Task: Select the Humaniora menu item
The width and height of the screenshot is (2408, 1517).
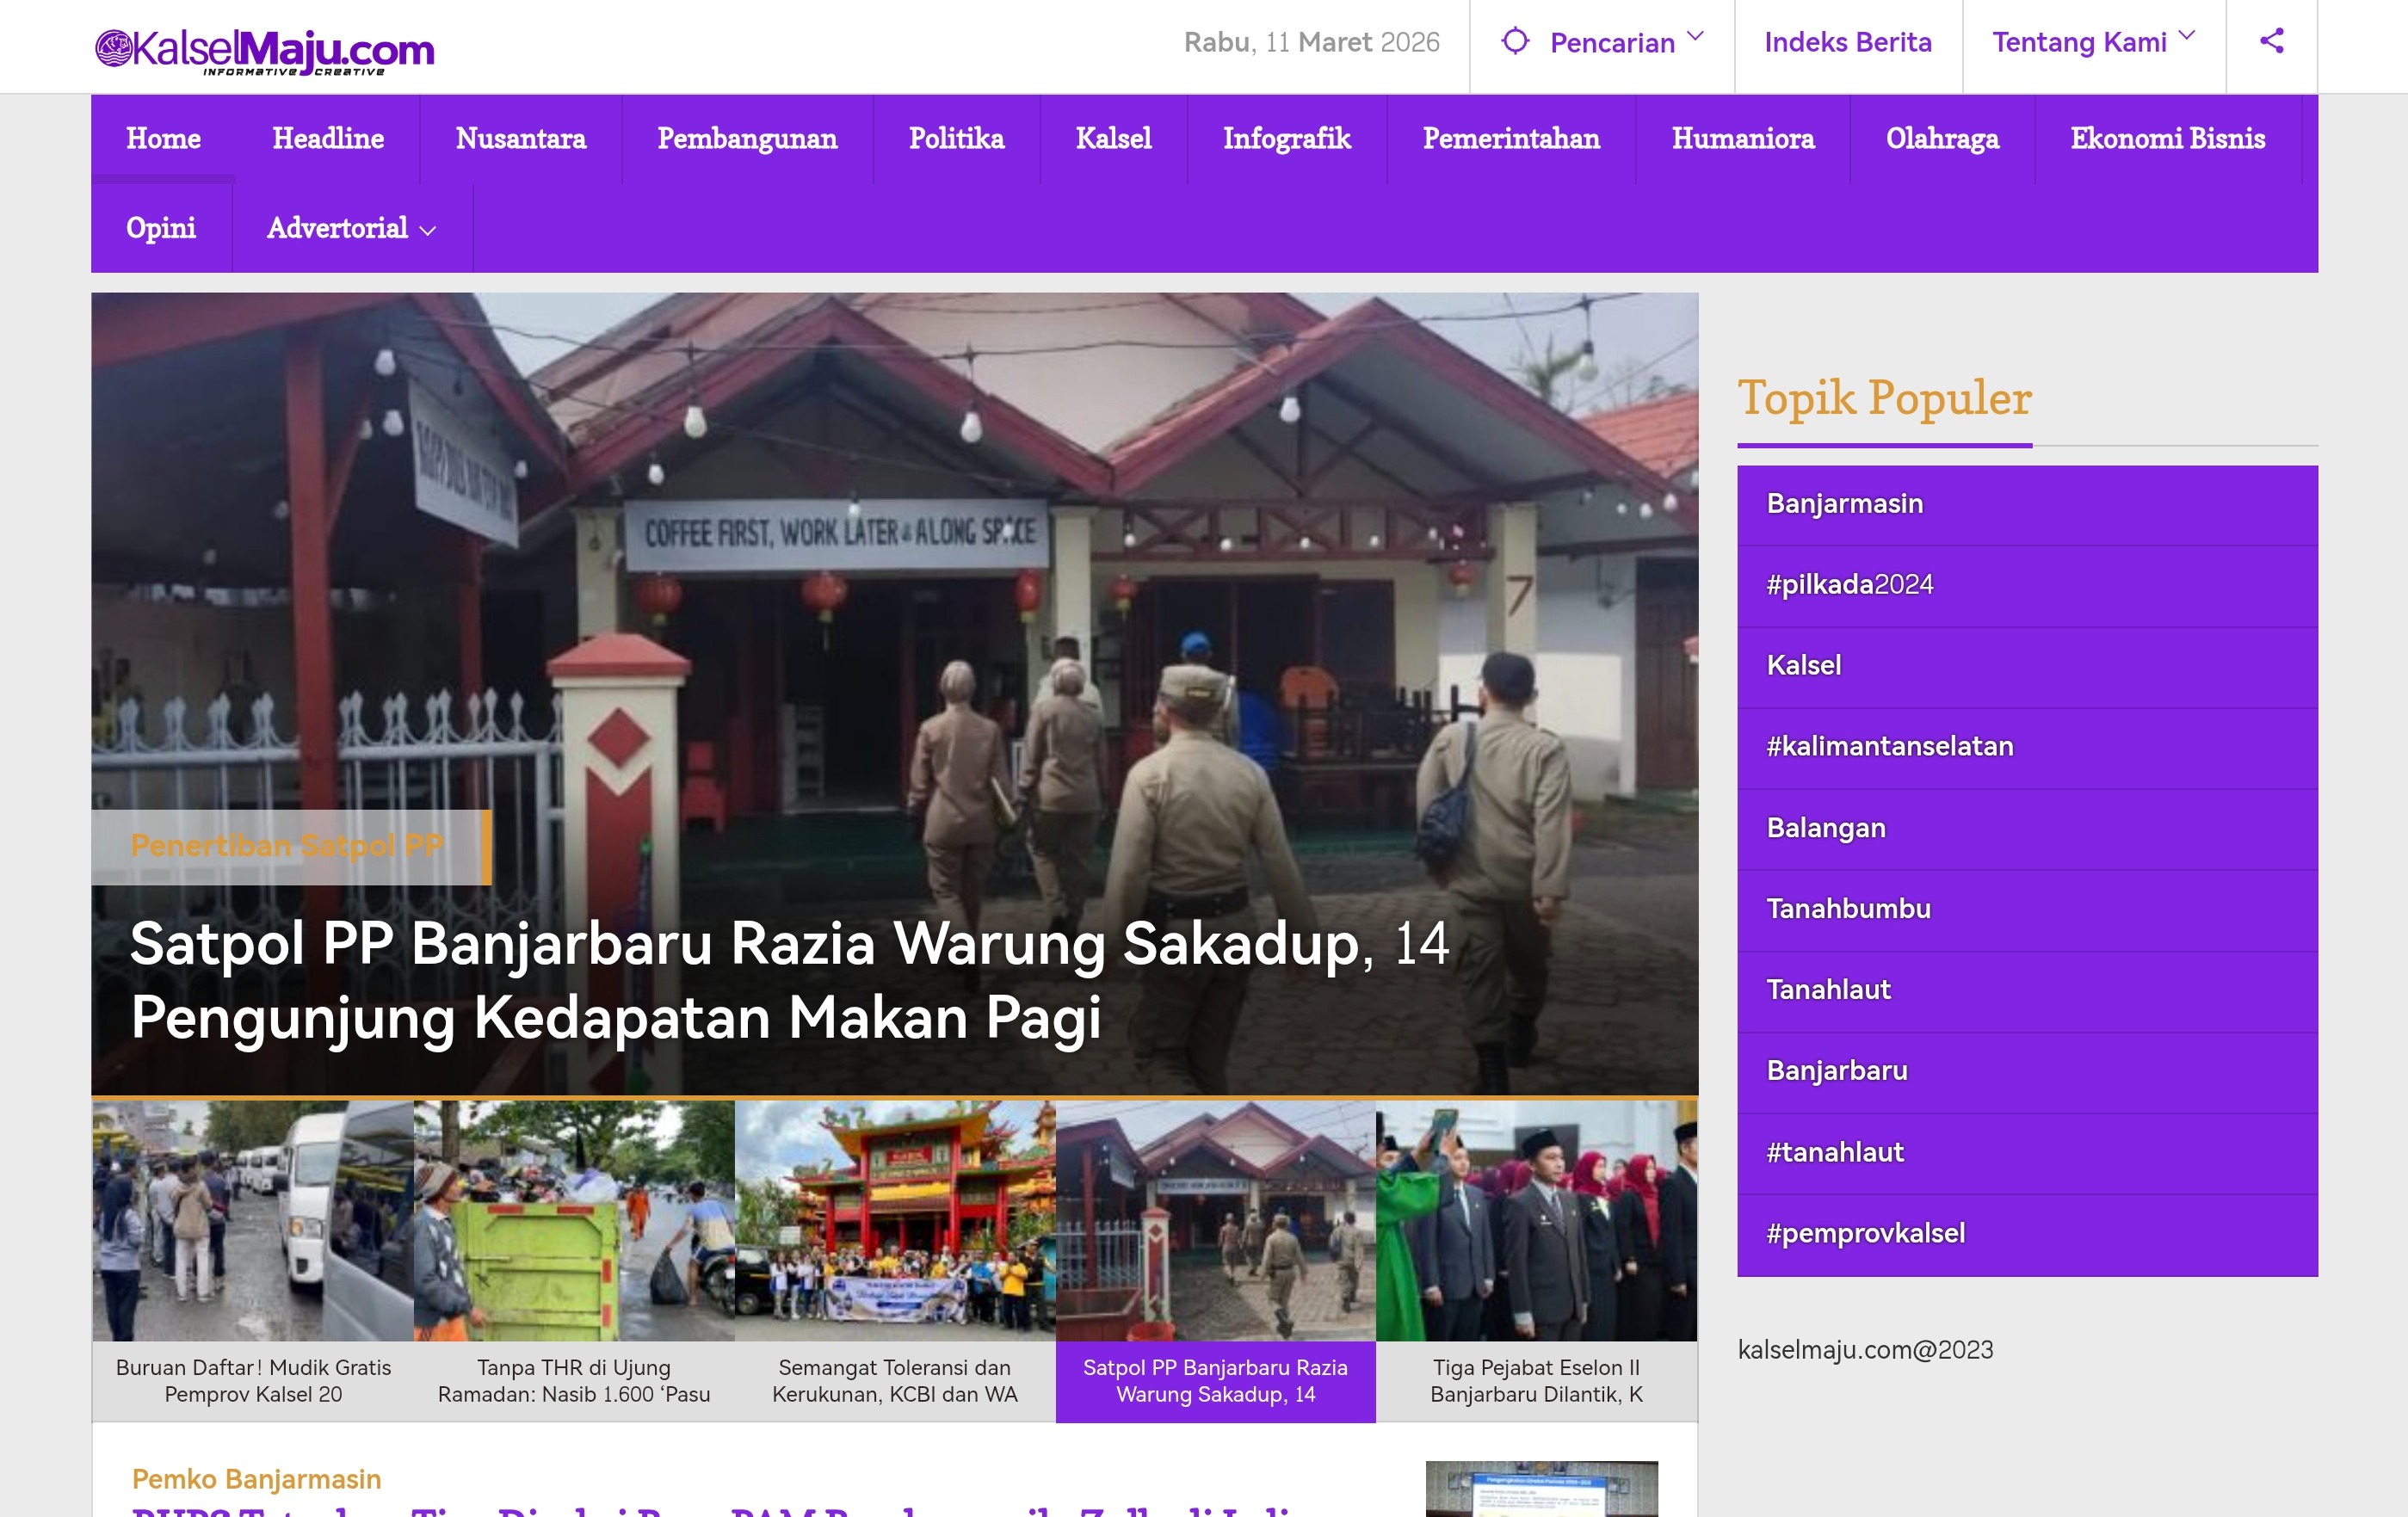Action: [1743, 138]
